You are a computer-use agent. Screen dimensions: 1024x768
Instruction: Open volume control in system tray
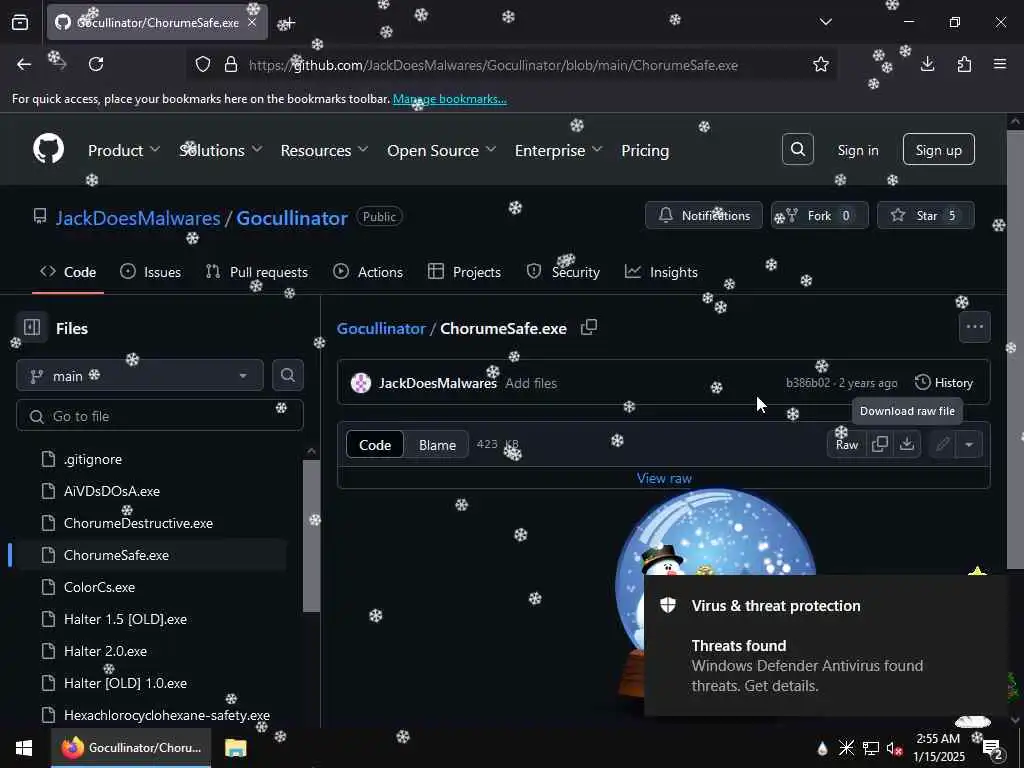[894, 748]
